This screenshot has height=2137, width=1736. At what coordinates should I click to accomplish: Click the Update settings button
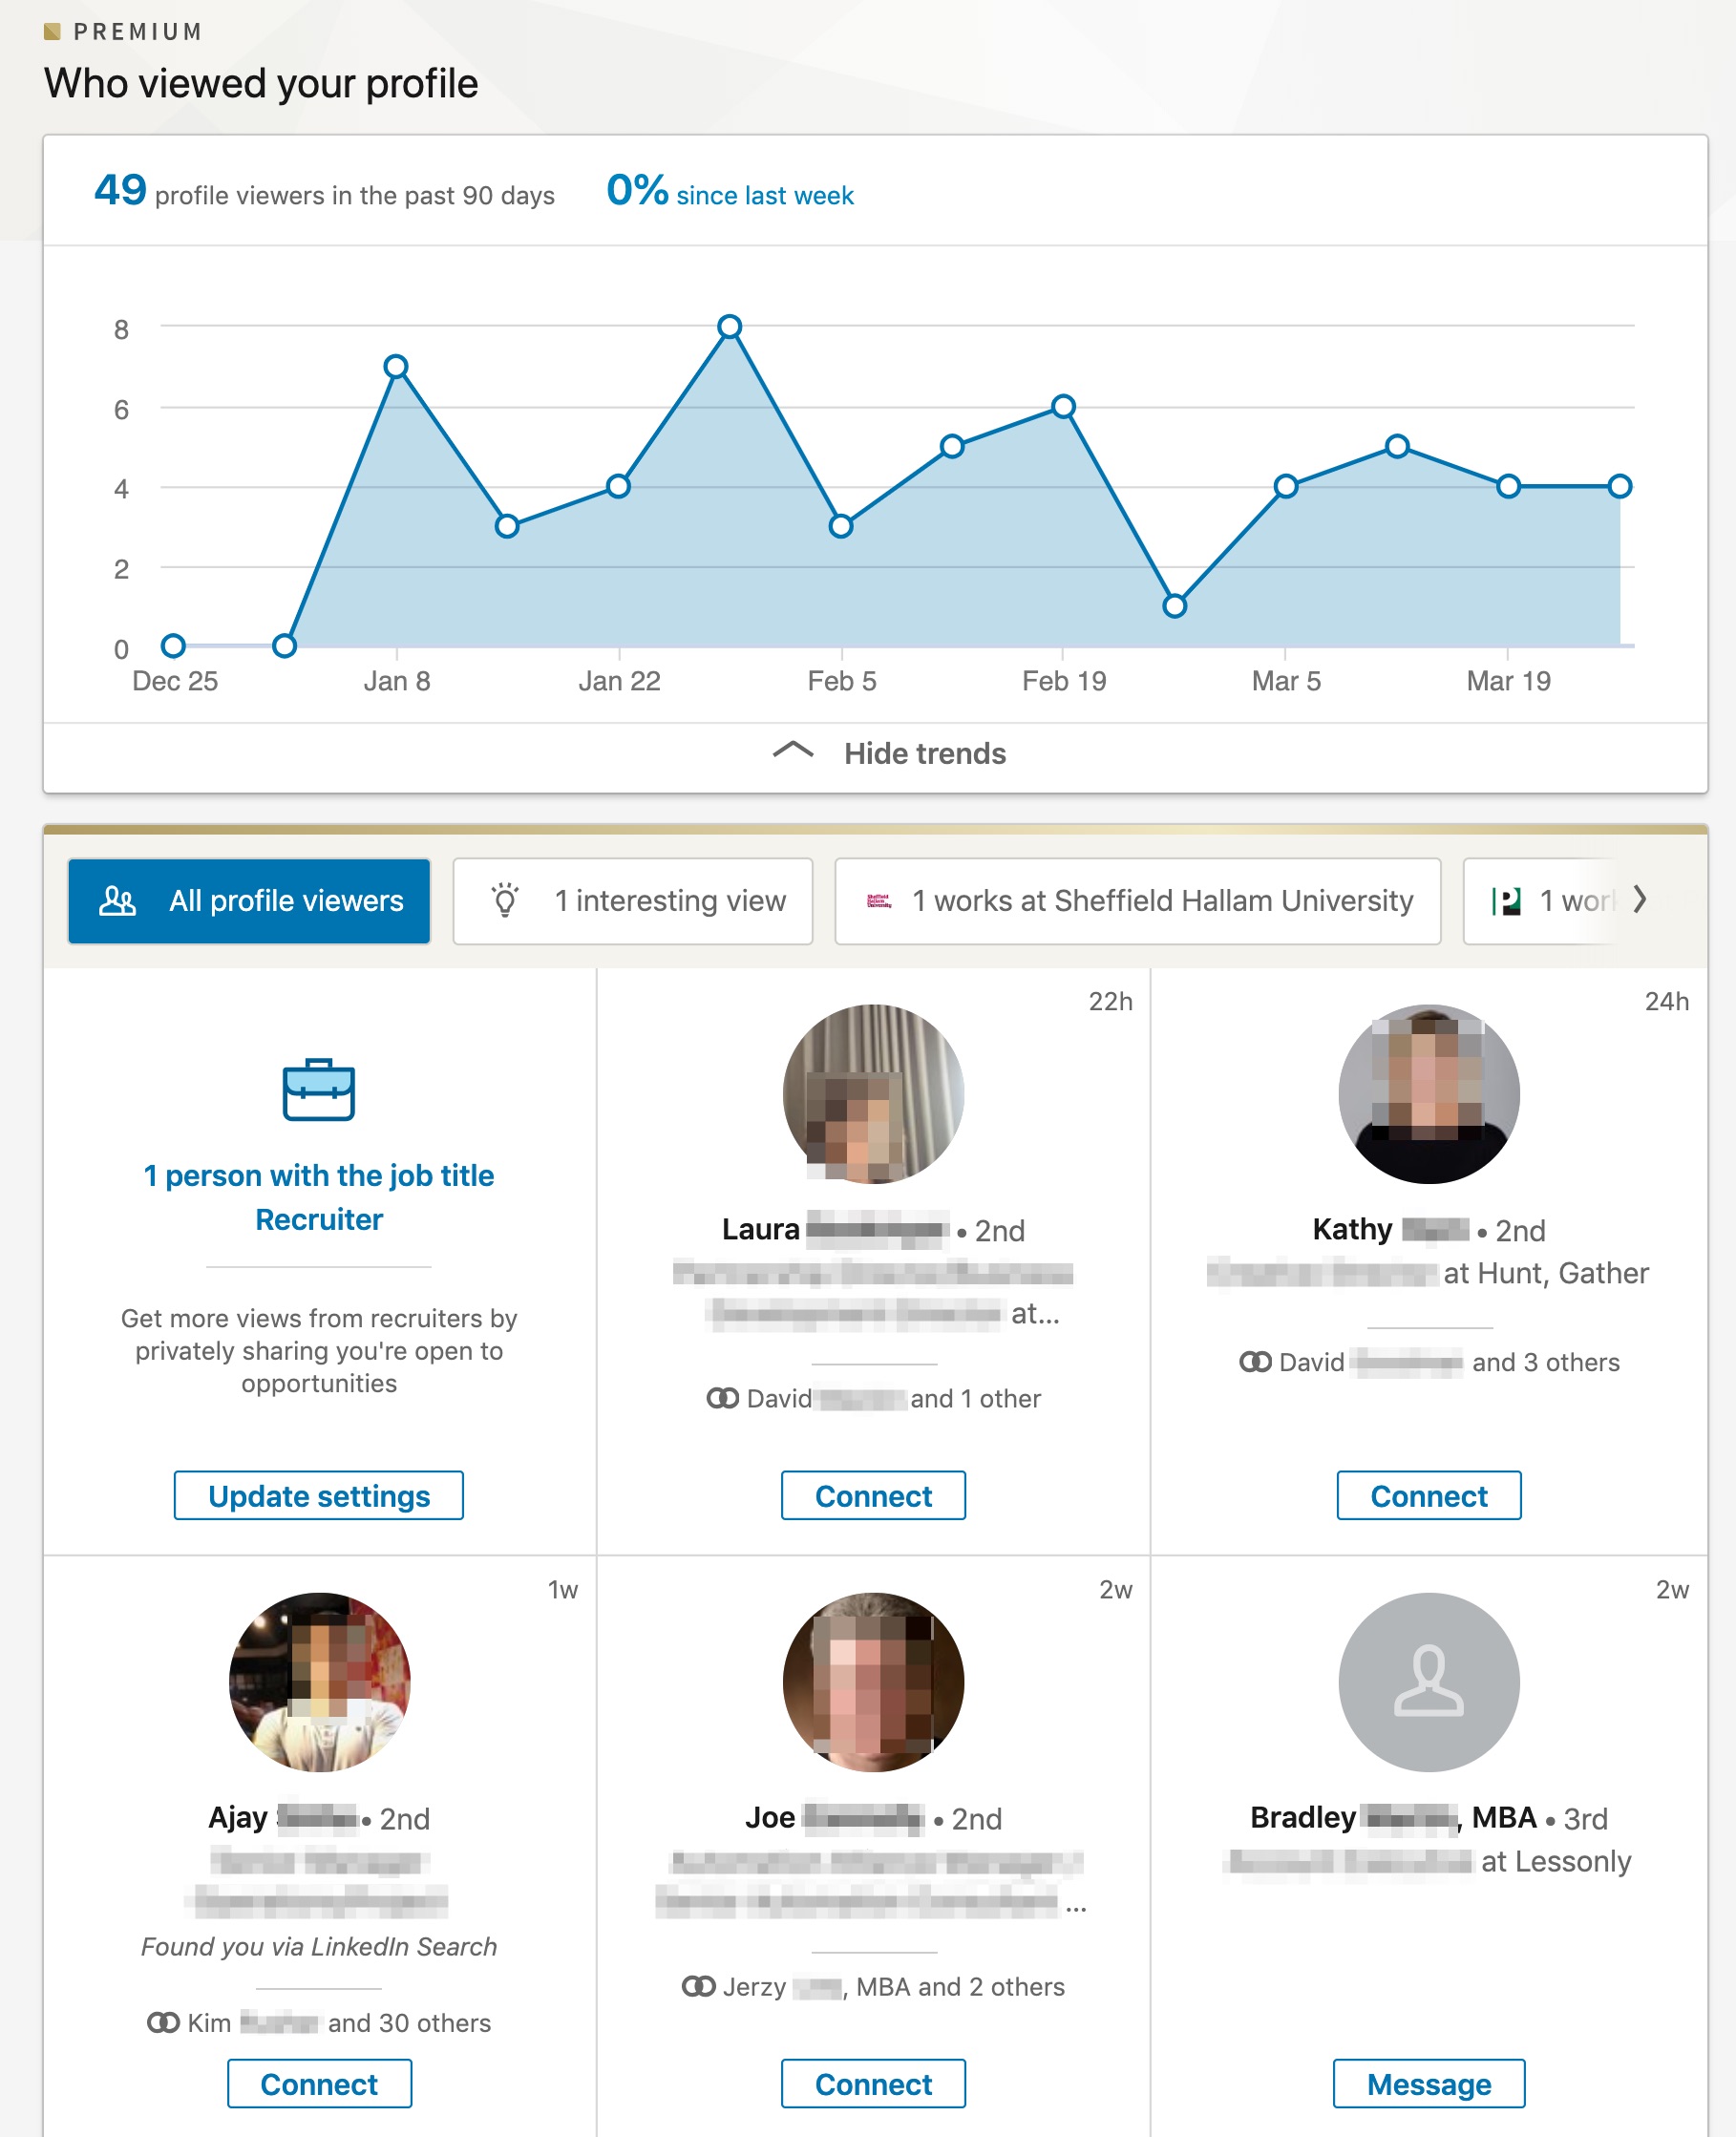click(318, 1495)
